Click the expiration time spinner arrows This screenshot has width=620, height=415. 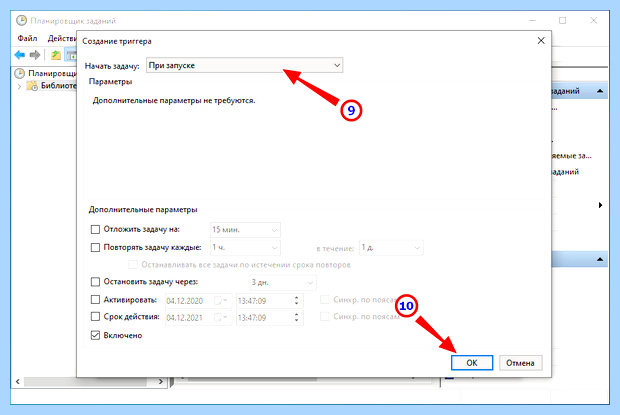pyautogui.click(x=297, y=317)
